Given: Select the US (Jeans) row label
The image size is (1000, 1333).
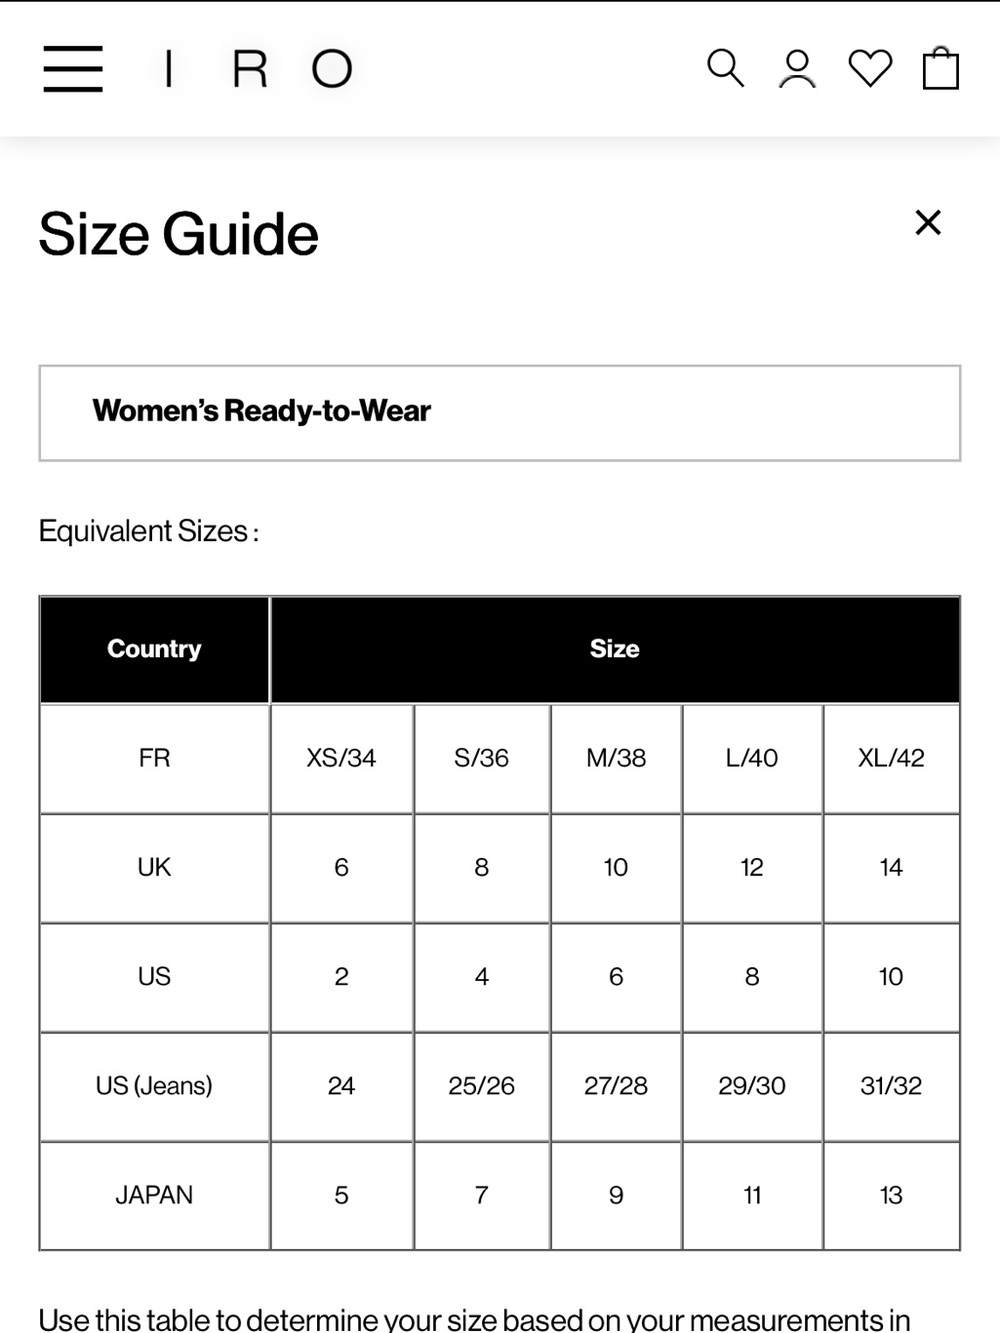Looking at the screenshot, I should point(154,1086).
